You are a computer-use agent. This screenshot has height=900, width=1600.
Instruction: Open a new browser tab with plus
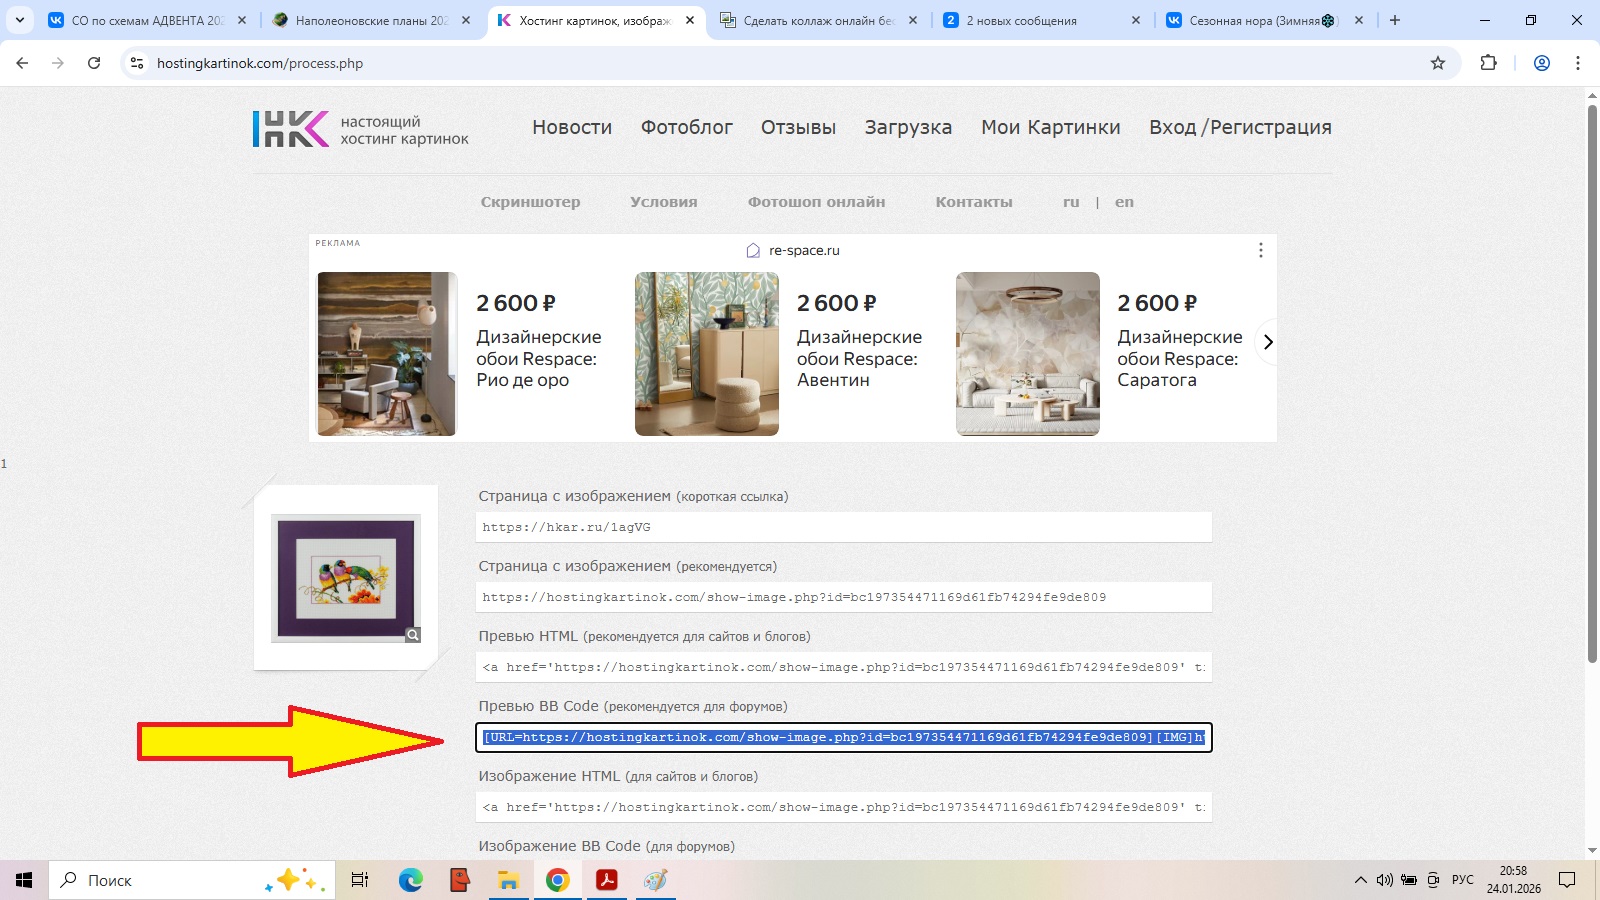(x=1395, y=20)
